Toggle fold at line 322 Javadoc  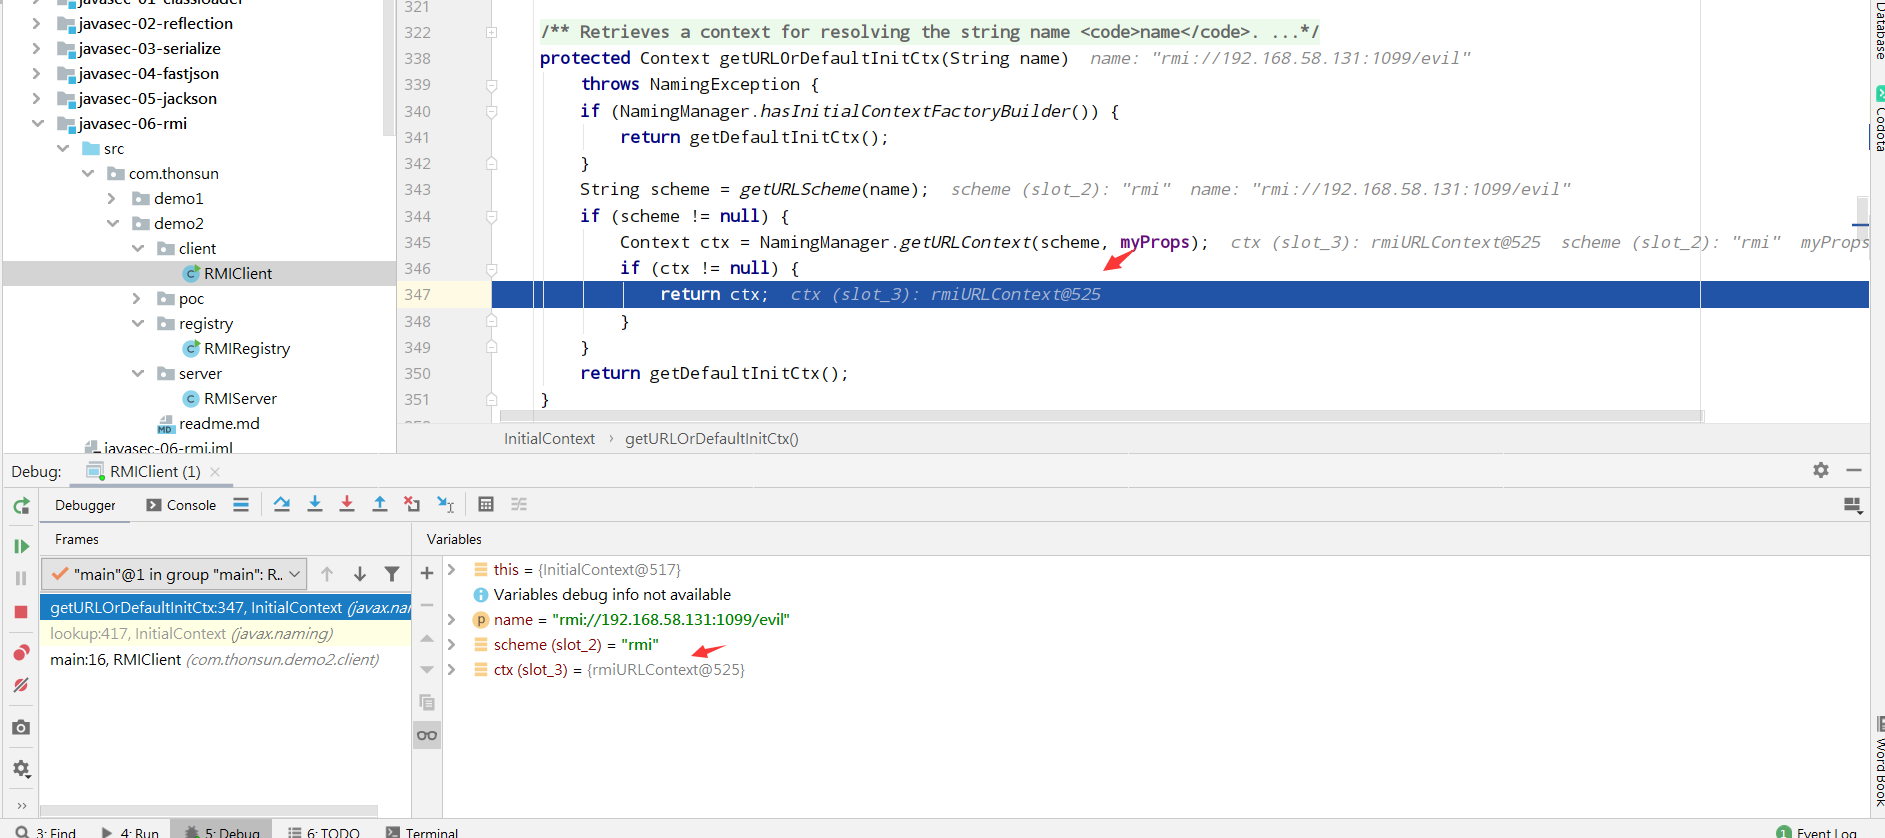coord(491,32)
